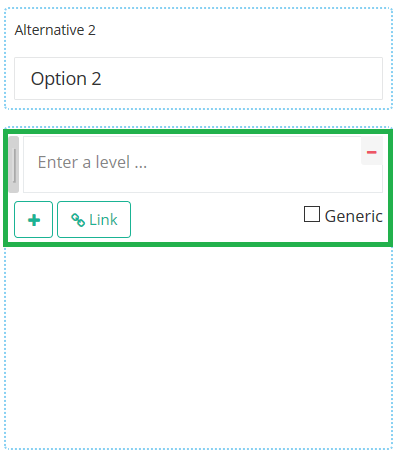This screenshot has width=398, height=457.
Task: Click the chain icon inside the Link button
Action: [78, 220]
